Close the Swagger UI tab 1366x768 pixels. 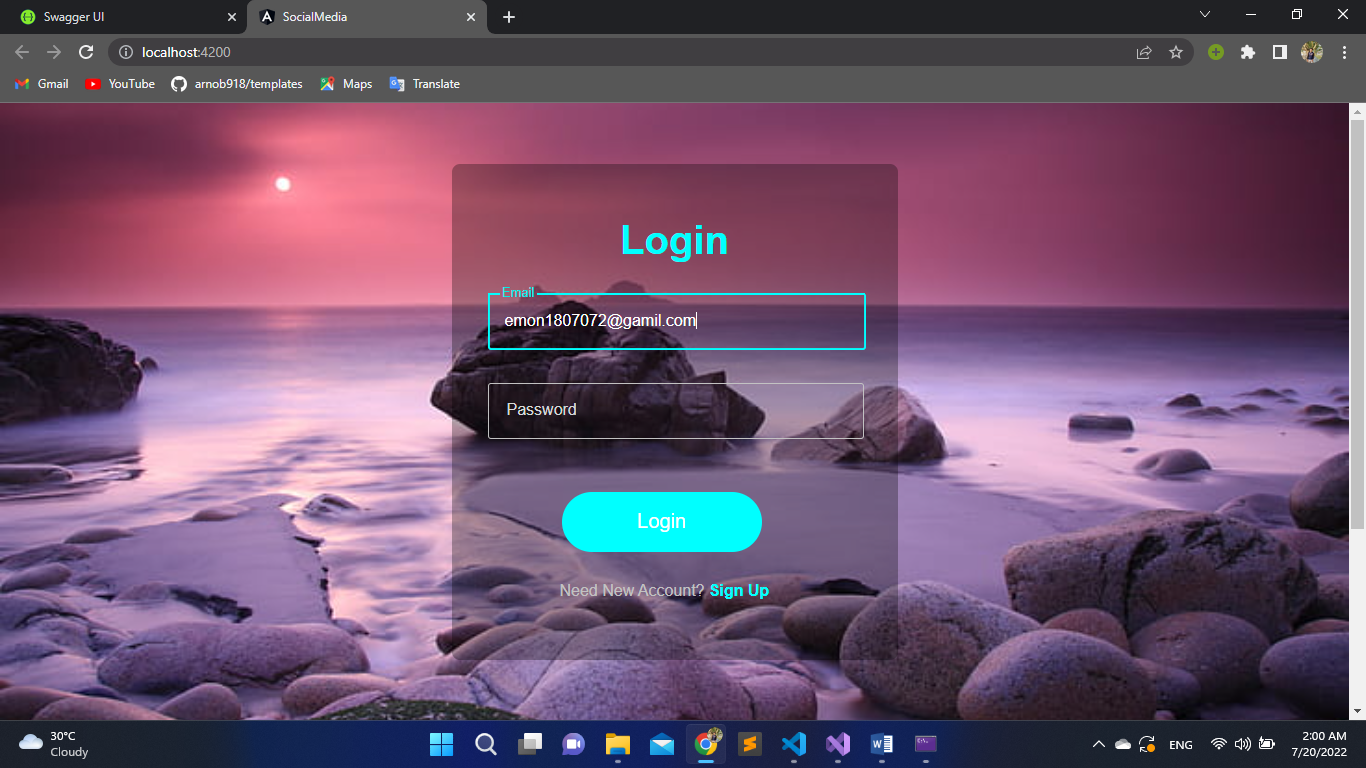point(232,17)
